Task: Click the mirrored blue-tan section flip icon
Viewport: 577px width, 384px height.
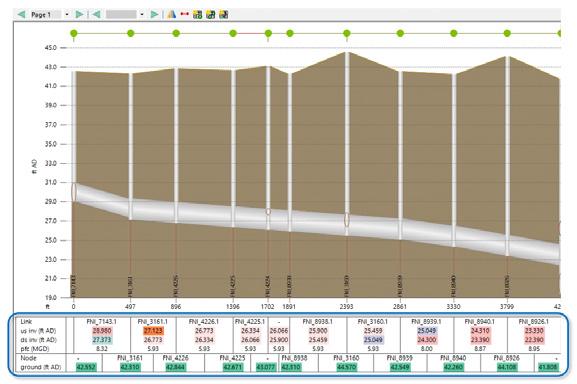Action: click(171, 15)
